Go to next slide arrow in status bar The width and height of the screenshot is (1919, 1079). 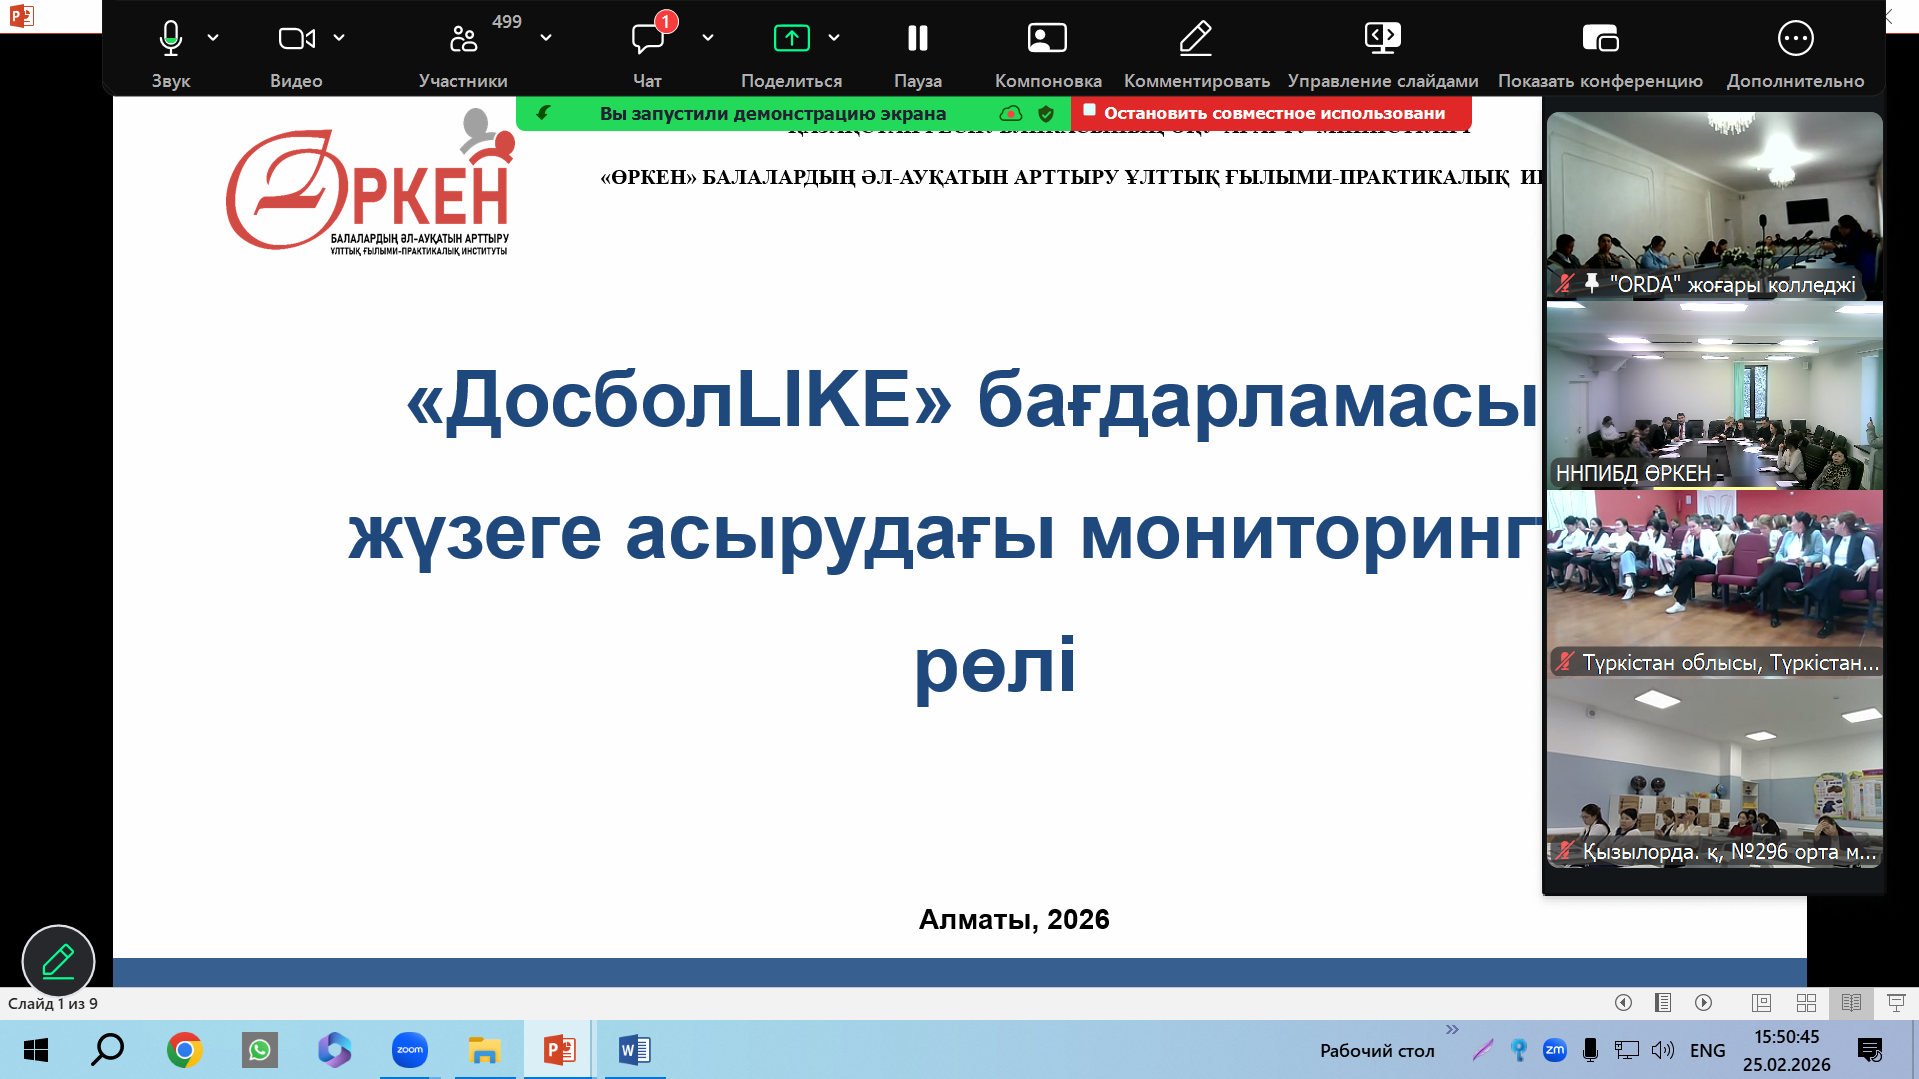click(x=1704, y=1003)
